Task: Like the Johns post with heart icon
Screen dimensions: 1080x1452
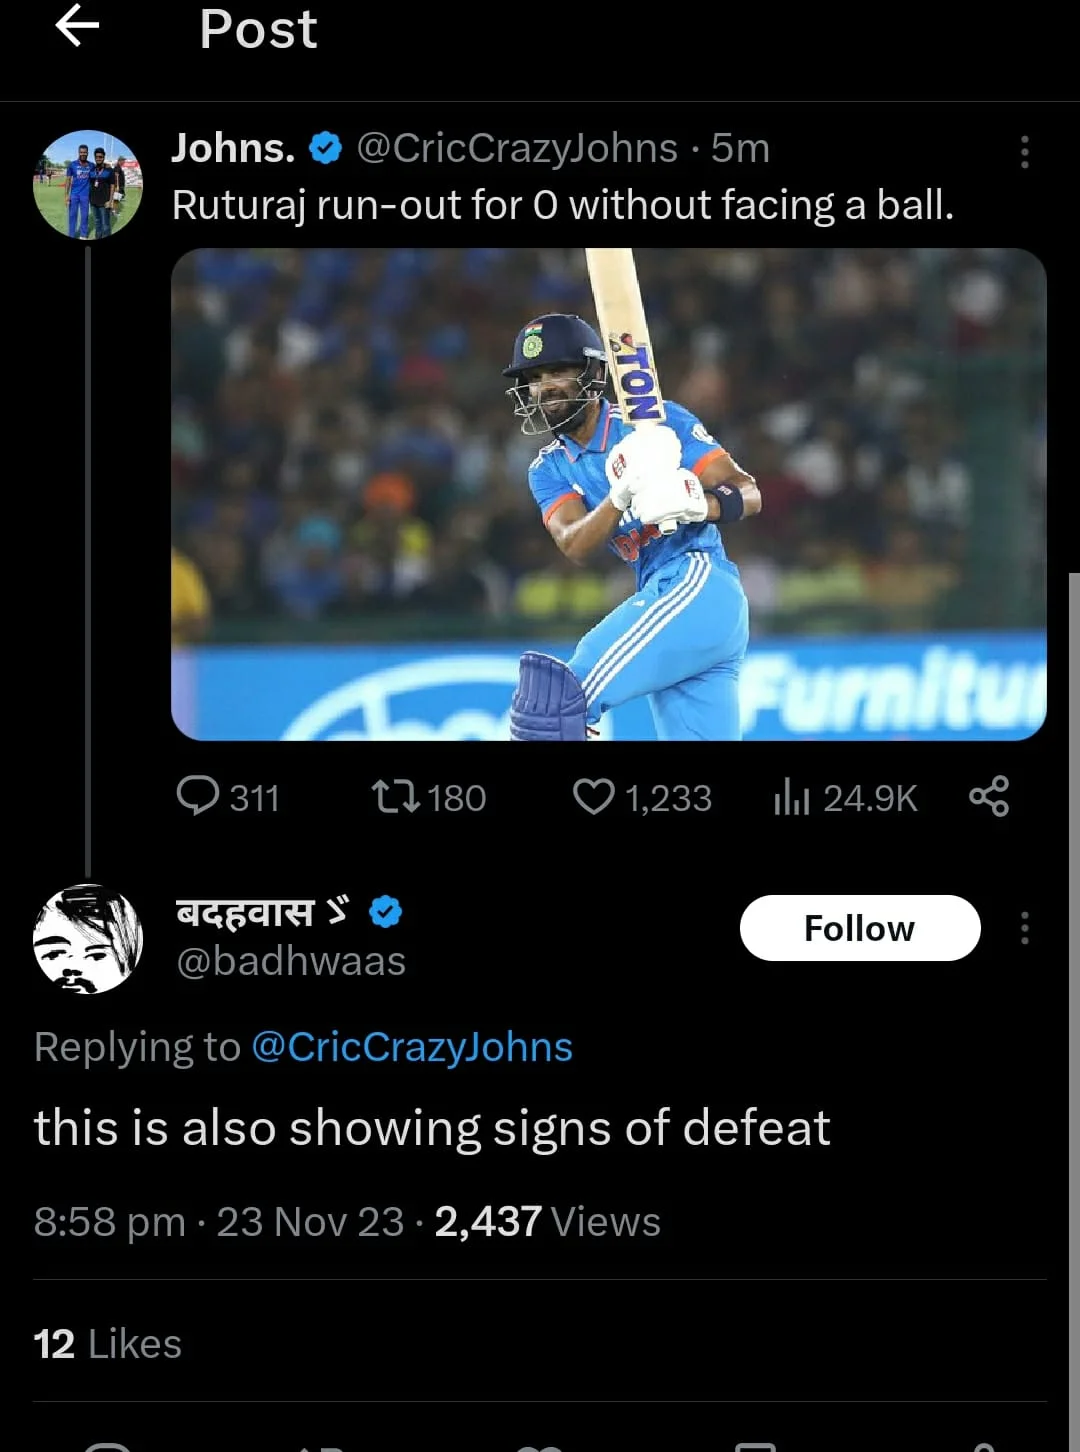Action: (593, 797)
